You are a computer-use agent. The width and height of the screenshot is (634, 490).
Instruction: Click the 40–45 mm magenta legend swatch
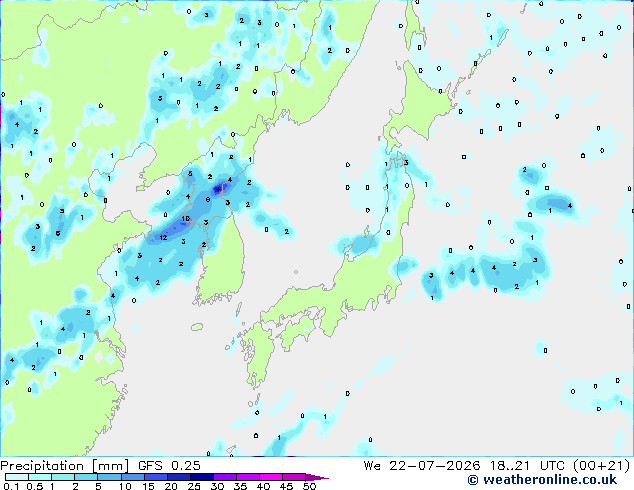[x=271, y=477]
